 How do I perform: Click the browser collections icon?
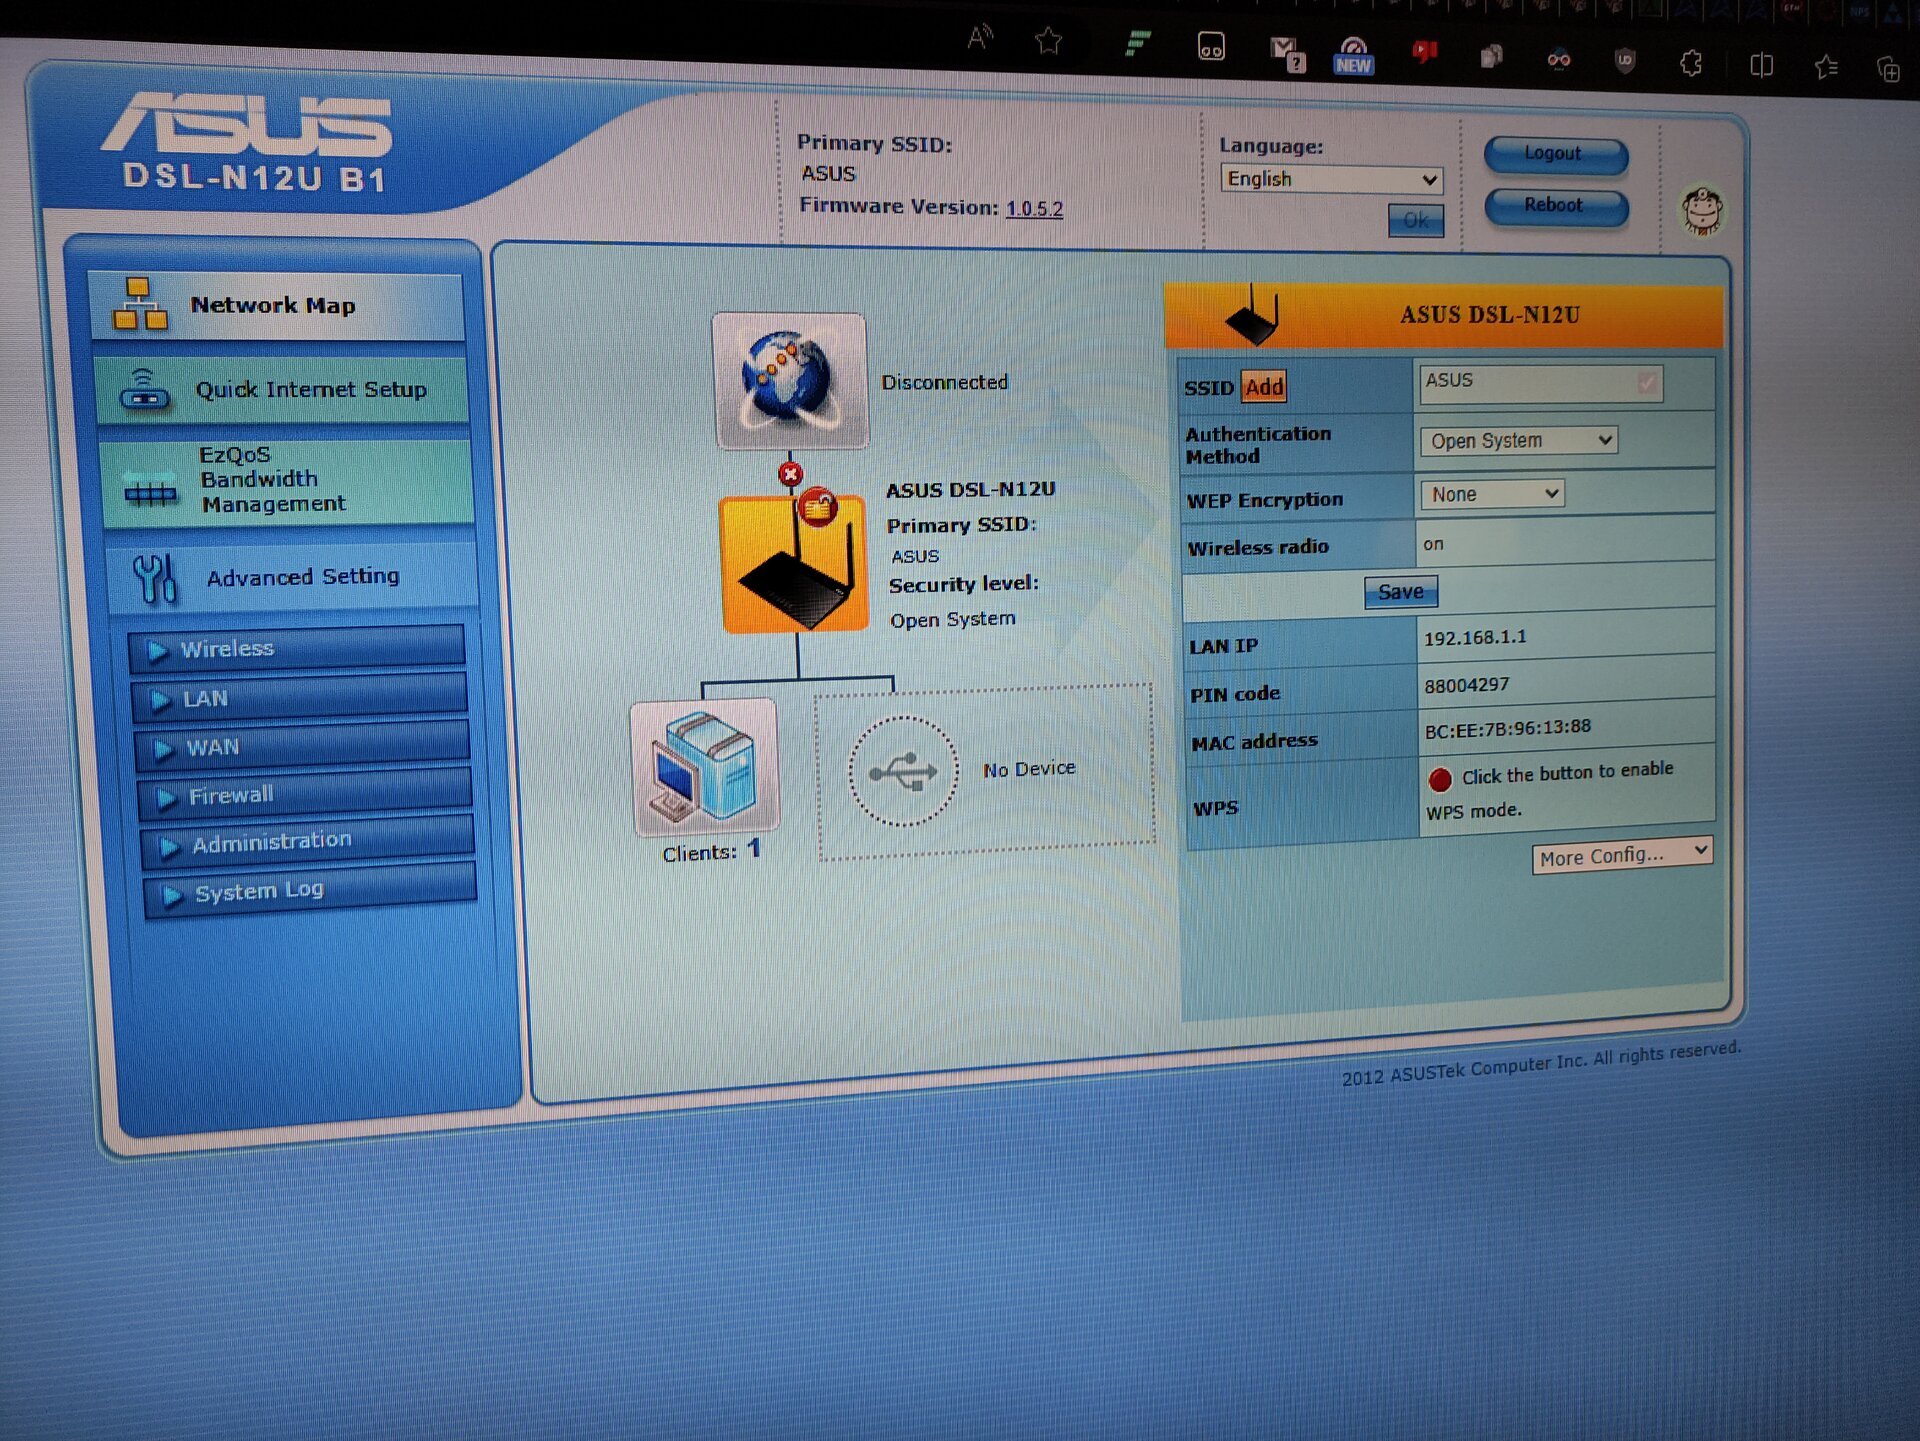(x=1888, y=69)
